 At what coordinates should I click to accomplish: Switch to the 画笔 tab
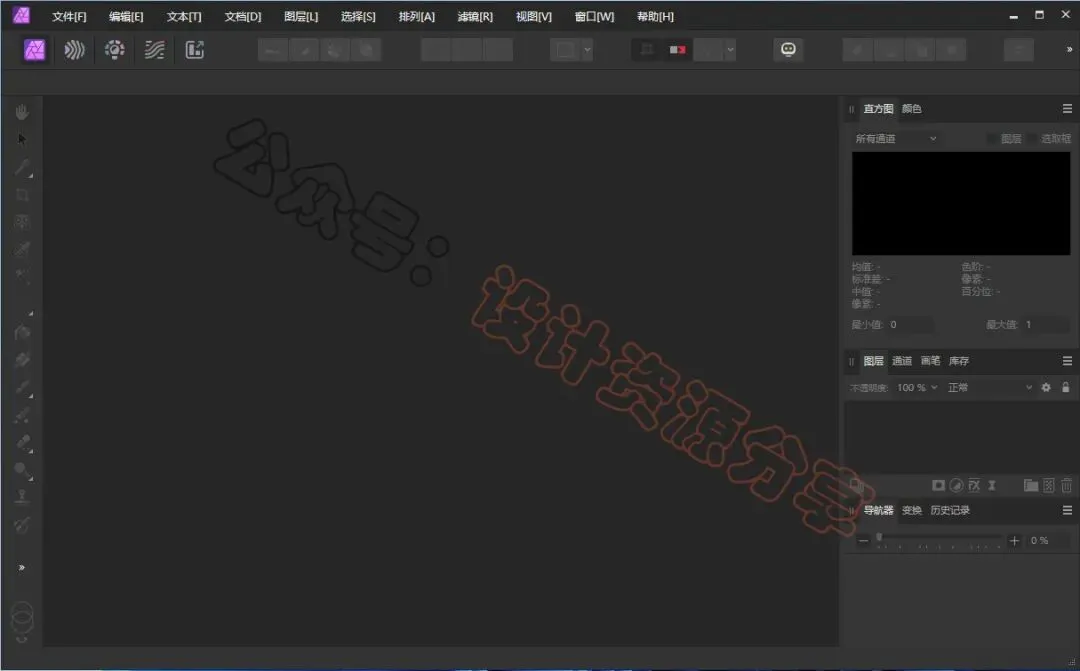[930, 361]
